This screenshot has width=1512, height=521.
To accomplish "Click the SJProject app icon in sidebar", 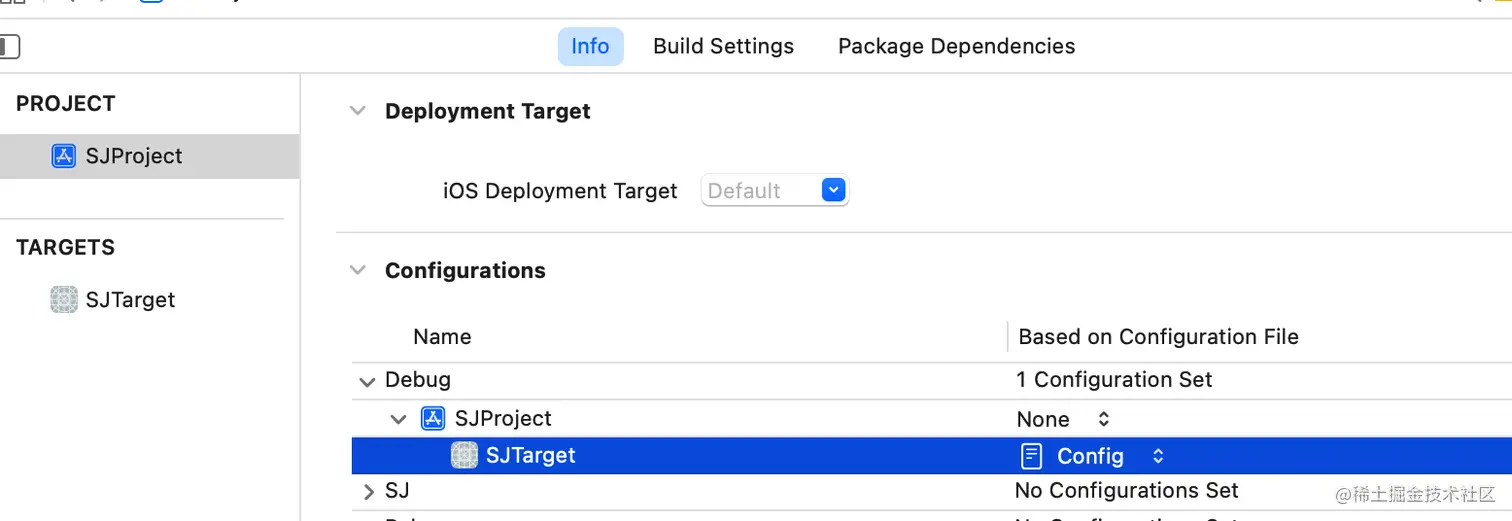I will point(64,156).
